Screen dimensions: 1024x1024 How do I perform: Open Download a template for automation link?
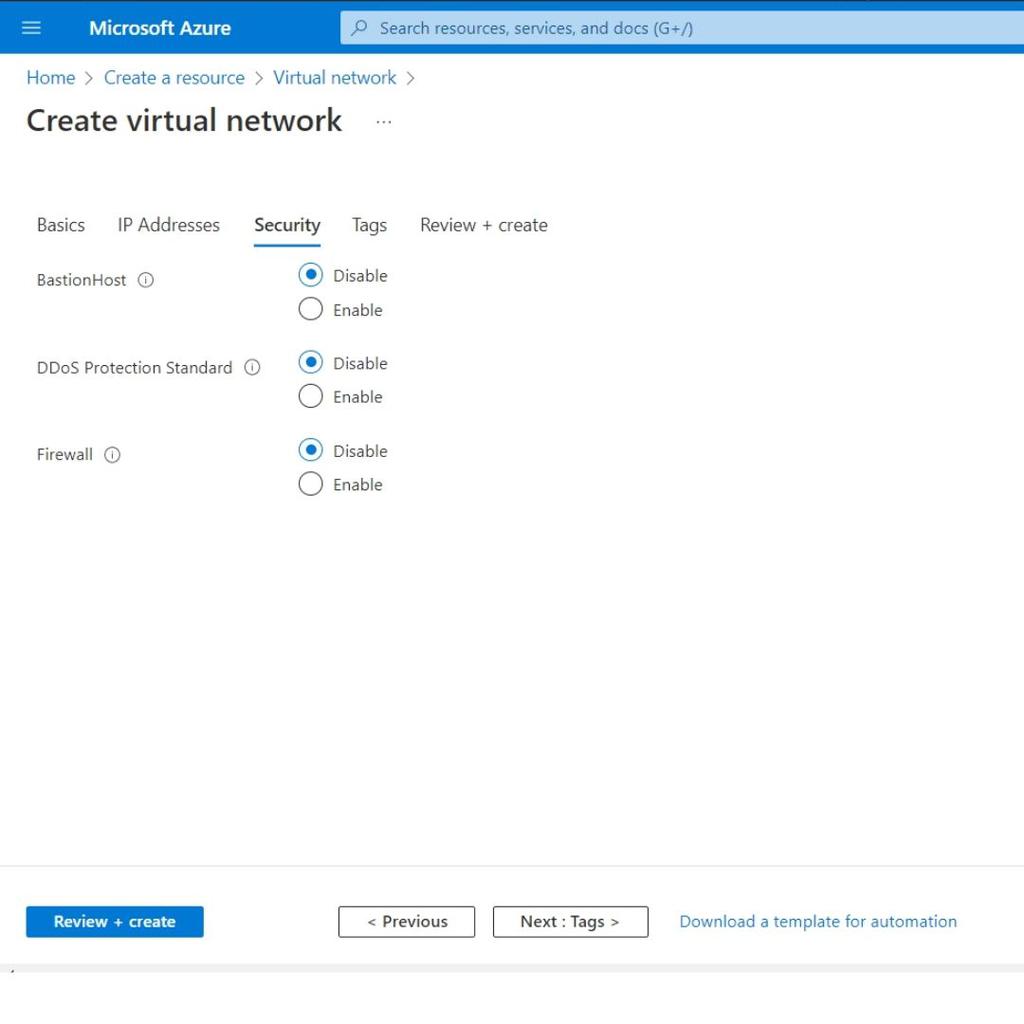pos(818,921)
